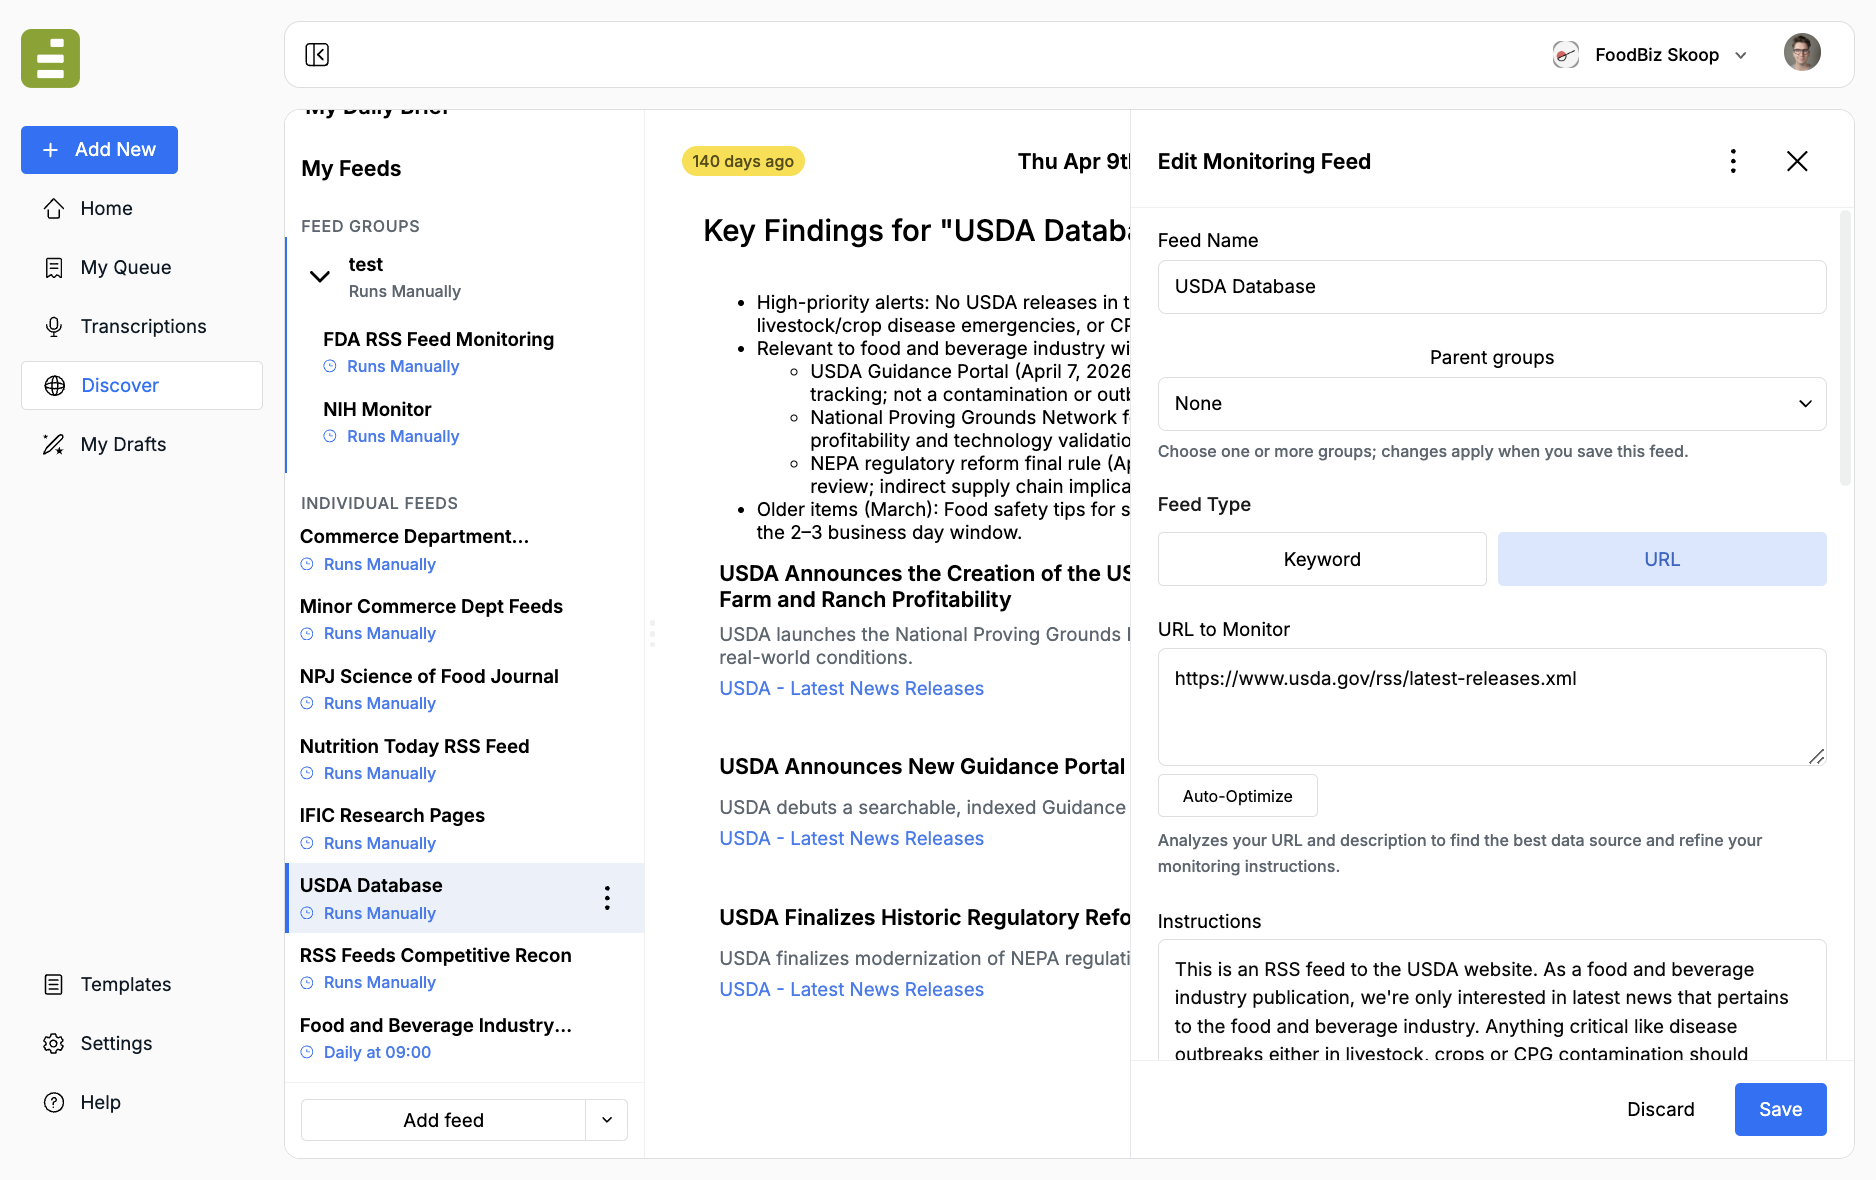Image resolution: width=1876 pixels, height=1180 pixels.
Task: Close the Edit Monitoring Feed panel
Action: 1797,161
